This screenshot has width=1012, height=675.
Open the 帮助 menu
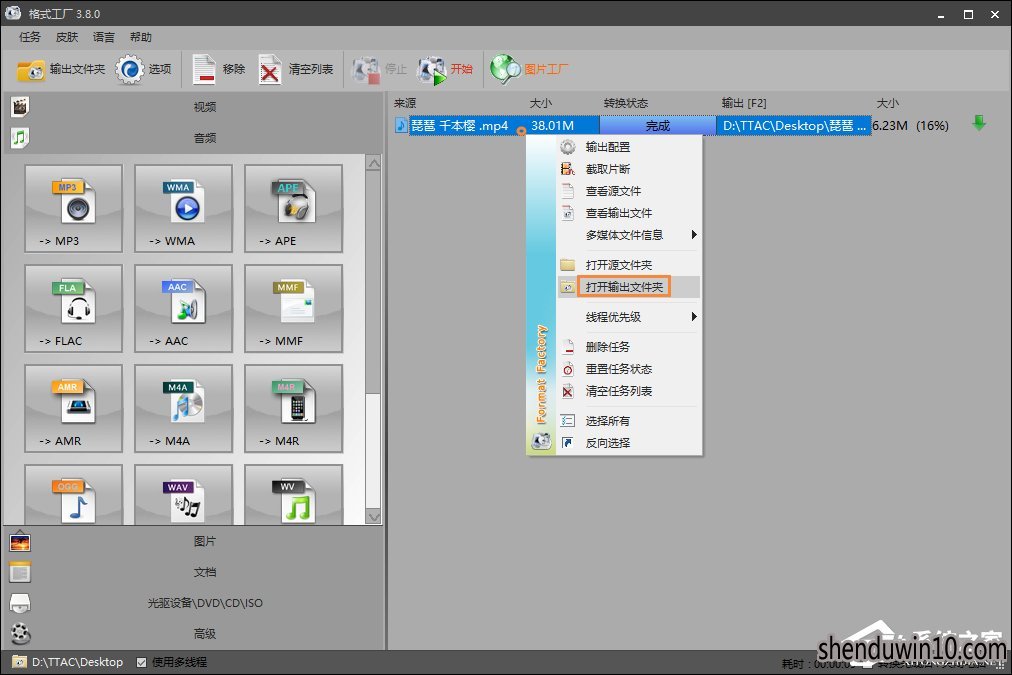(x=141, y=37)
